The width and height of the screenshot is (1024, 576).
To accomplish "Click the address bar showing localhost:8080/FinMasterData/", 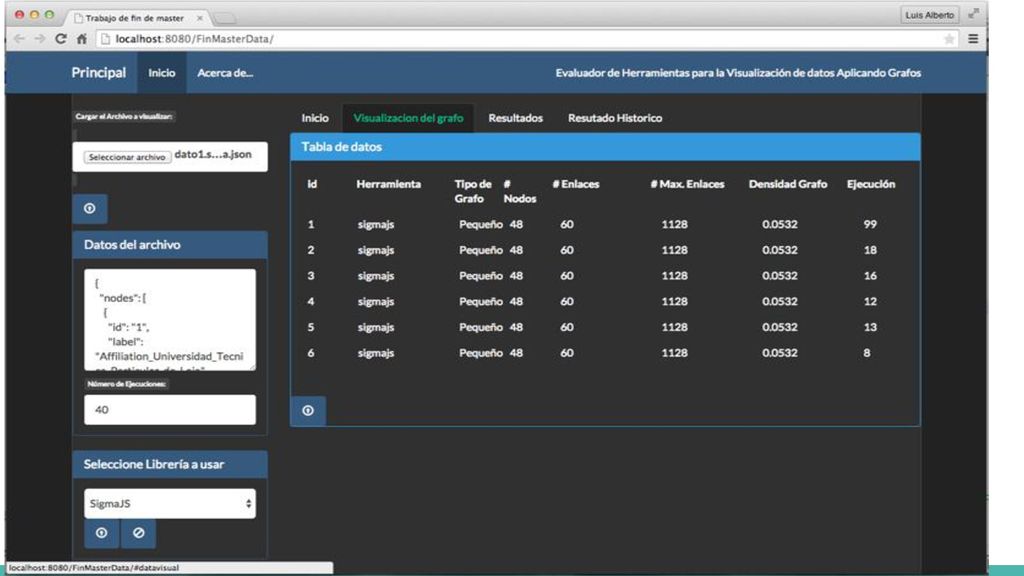I will 526,39.
